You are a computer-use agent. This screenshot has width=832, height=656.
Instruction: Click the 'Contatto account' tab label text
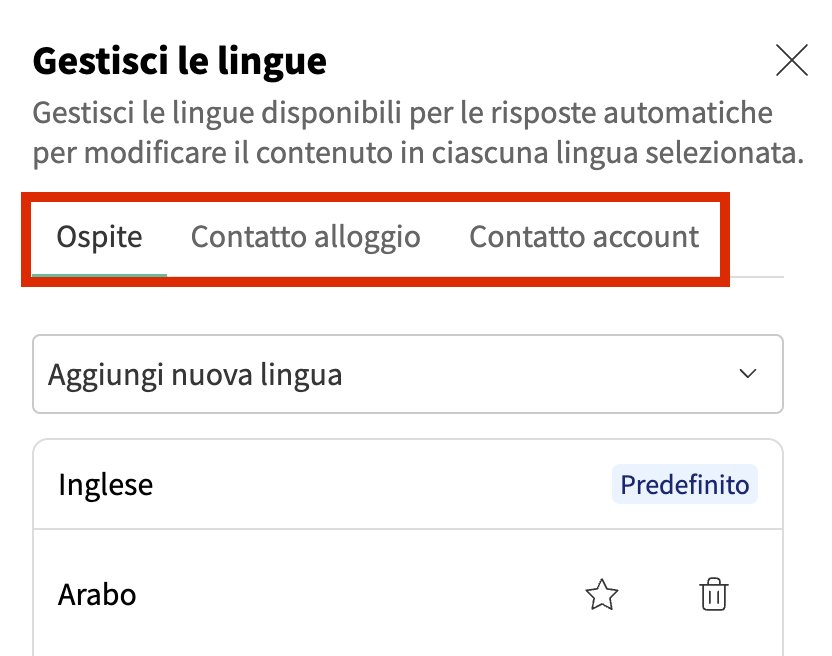click(584, 238)
